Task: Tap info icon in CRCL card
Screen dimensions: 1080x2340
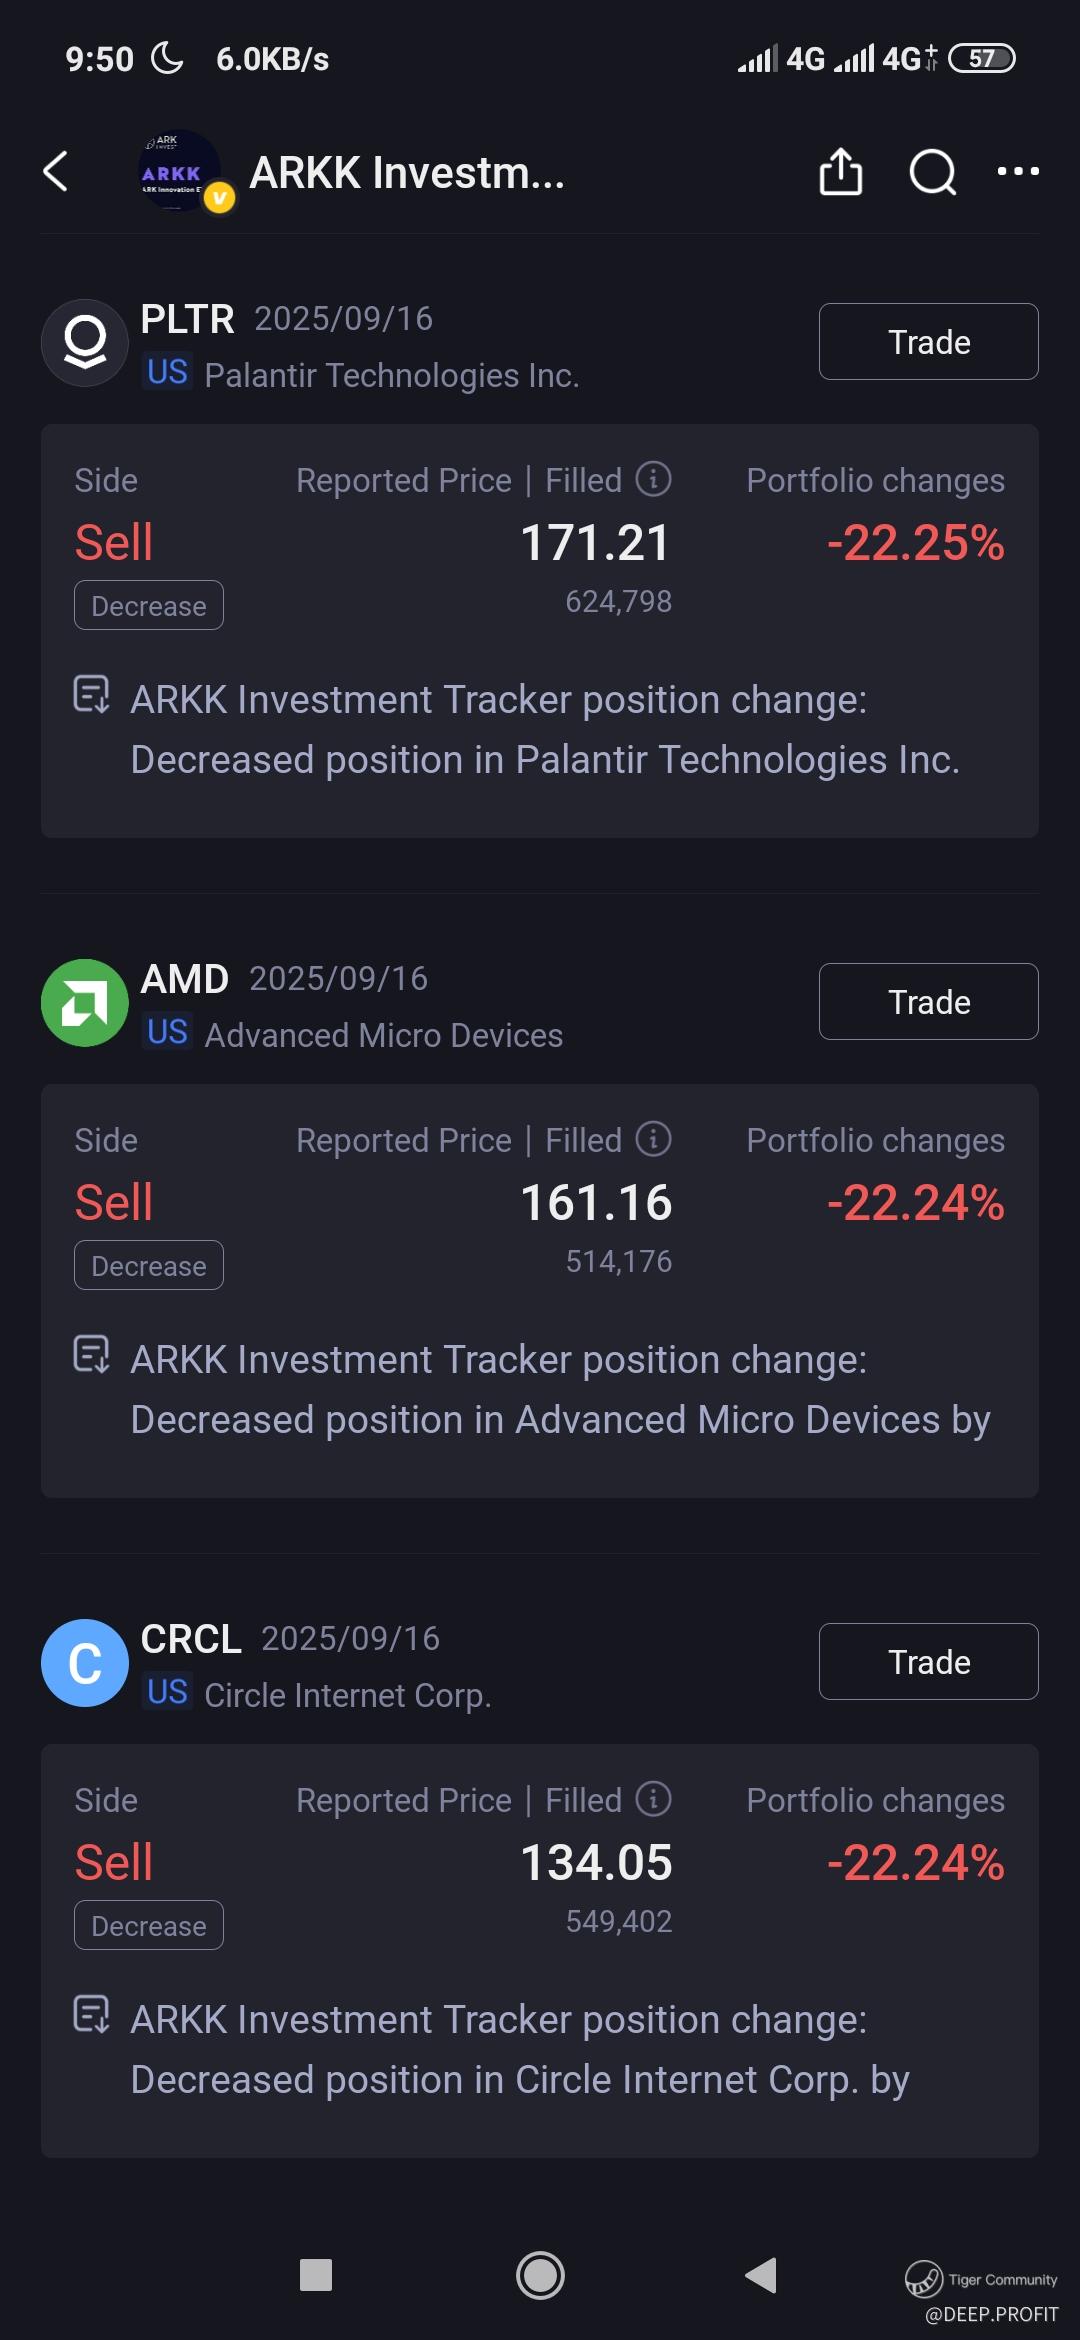Action: pos(654,1799)
